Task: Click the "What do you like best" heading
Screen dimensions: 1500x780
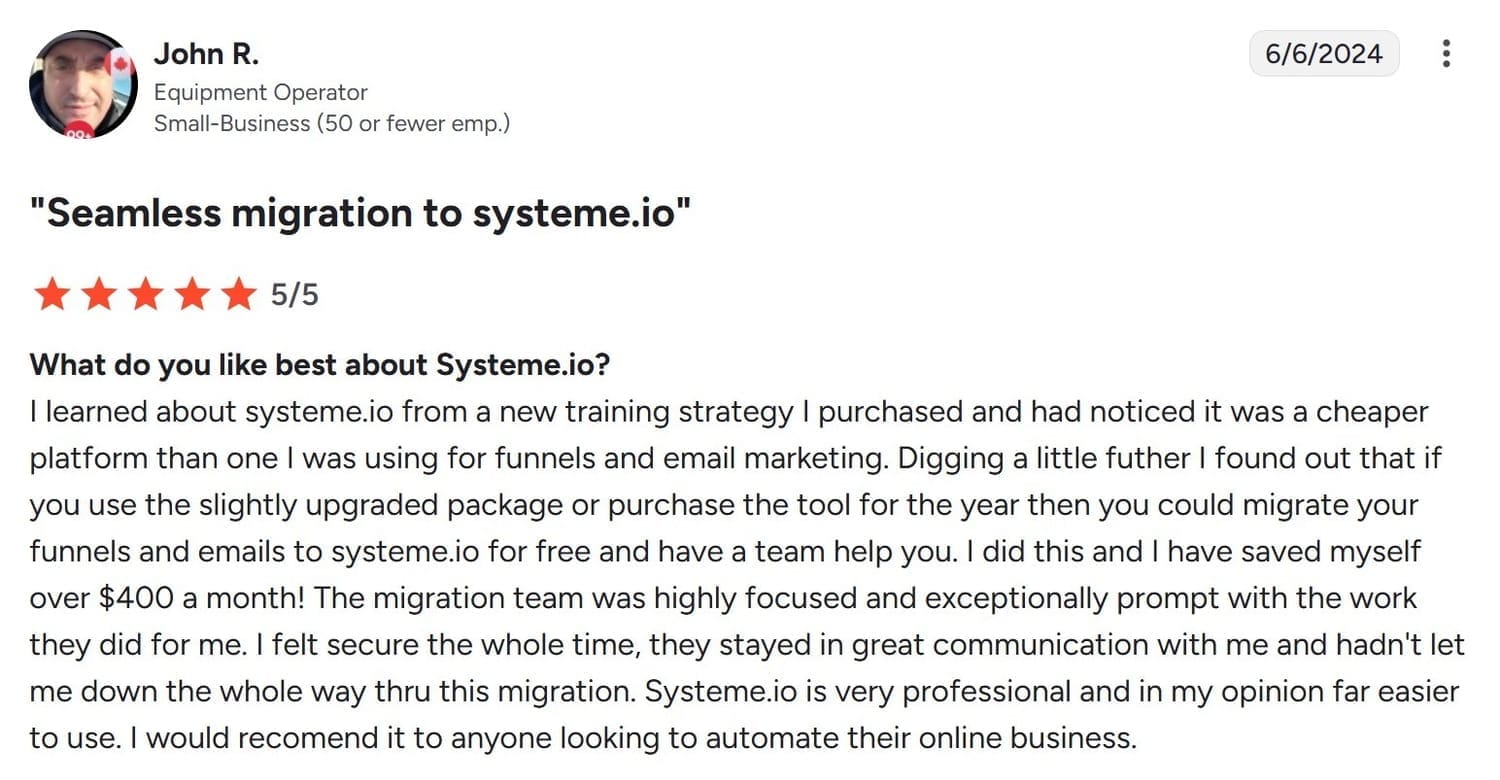Action: 320,365
